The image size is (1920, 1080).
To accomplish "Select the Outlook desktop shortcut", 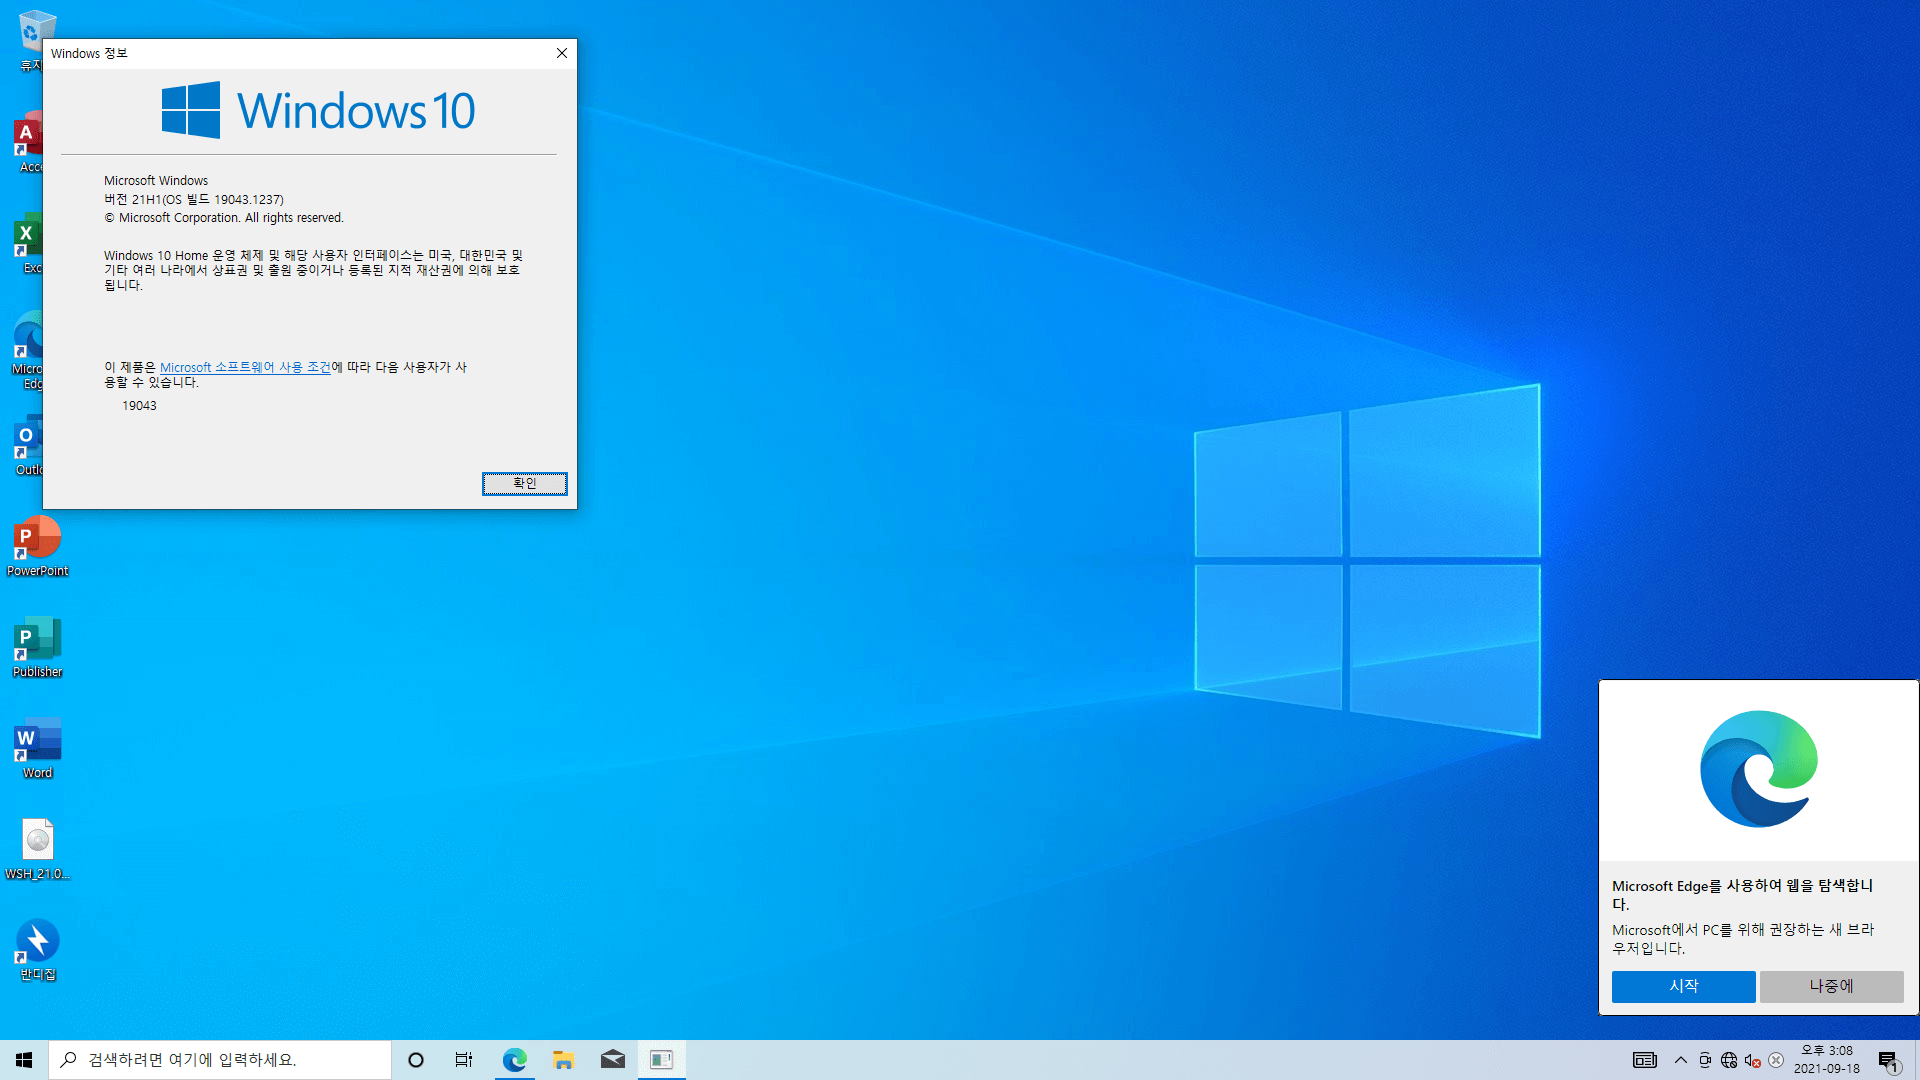I will (x=29, y=445).
